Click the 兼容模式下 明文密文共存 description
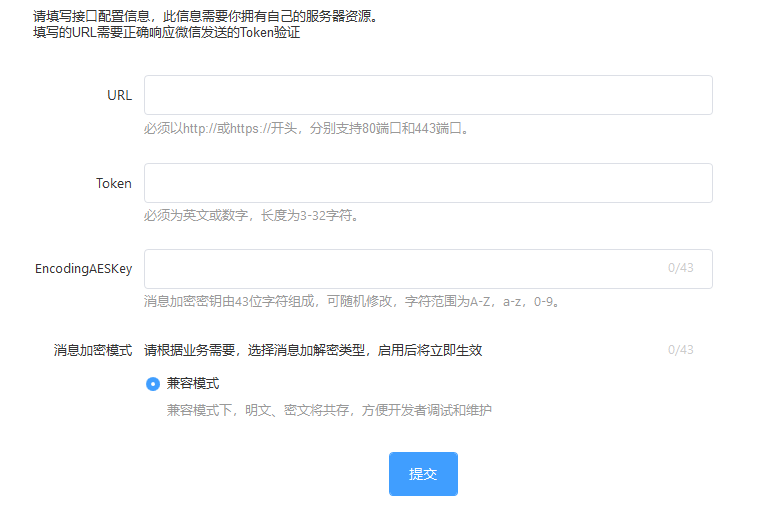This screenshot has width=767, height=507. click(329, 410)
